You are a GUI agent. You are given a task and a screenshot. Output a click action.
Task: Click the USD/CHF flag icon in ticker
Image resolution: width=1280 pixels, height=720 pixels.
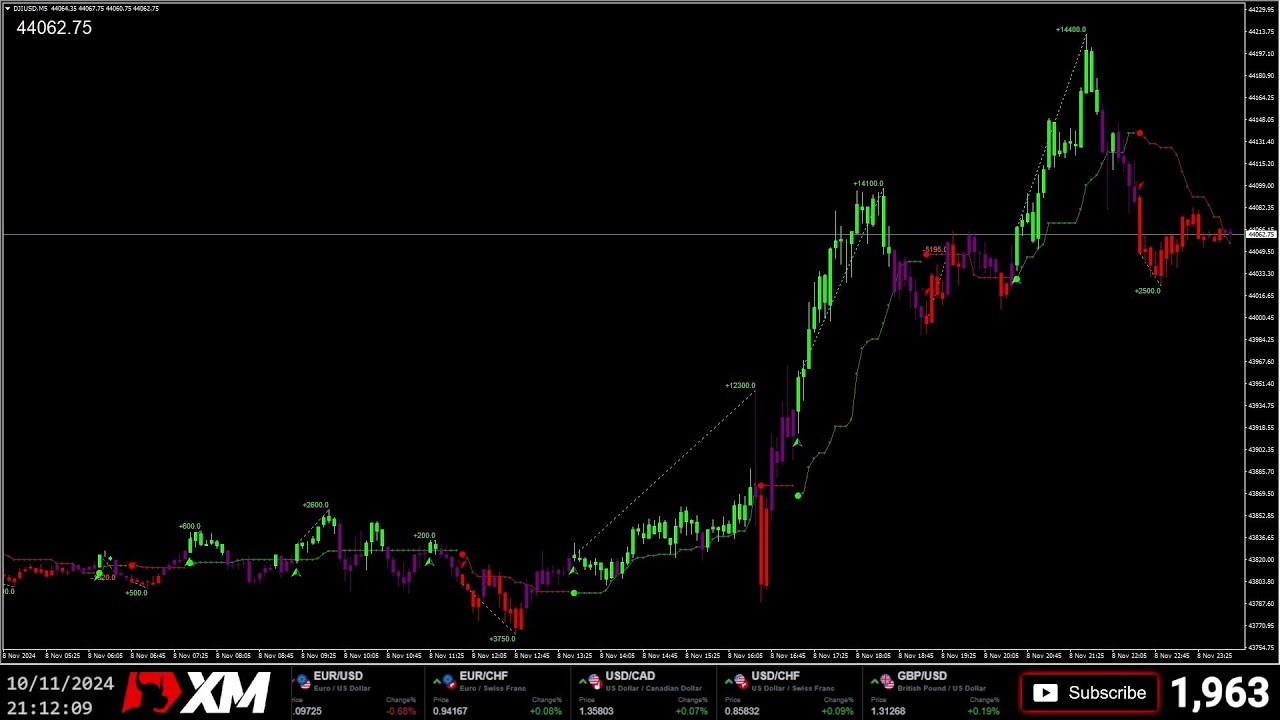coord(741,682)
